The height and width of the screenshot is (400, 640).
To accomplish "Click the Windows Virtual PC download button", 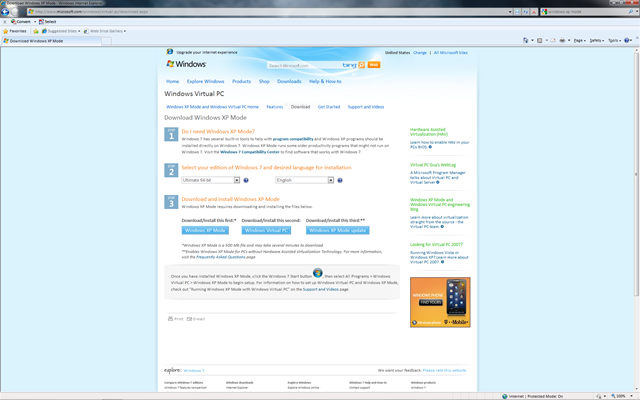I will click(x=266, y=230).
